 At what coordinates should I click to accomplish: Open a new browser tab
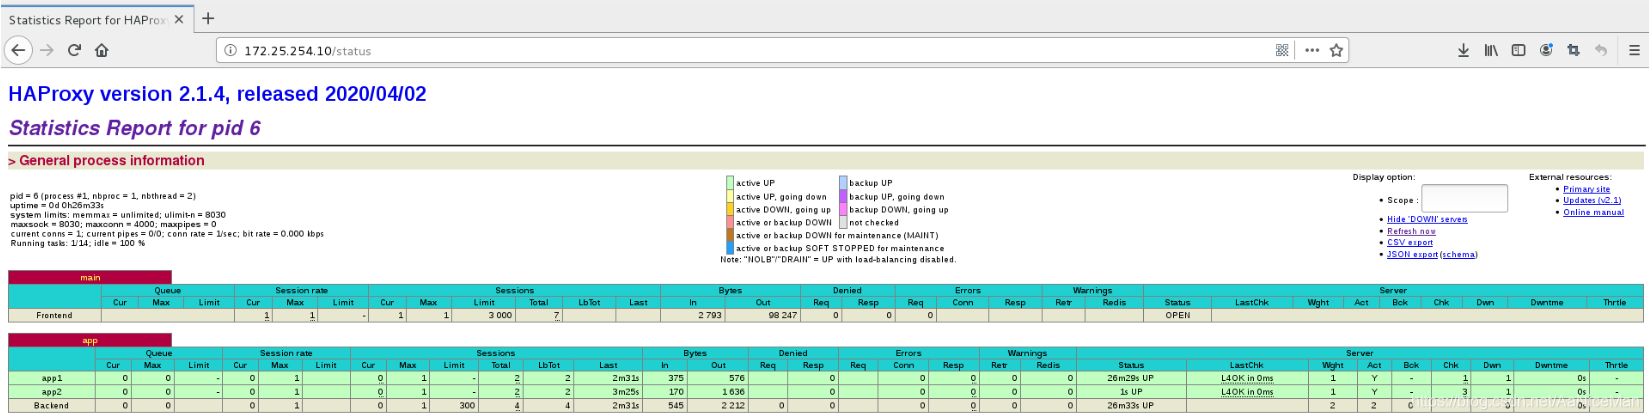click(x=208, y=18)
